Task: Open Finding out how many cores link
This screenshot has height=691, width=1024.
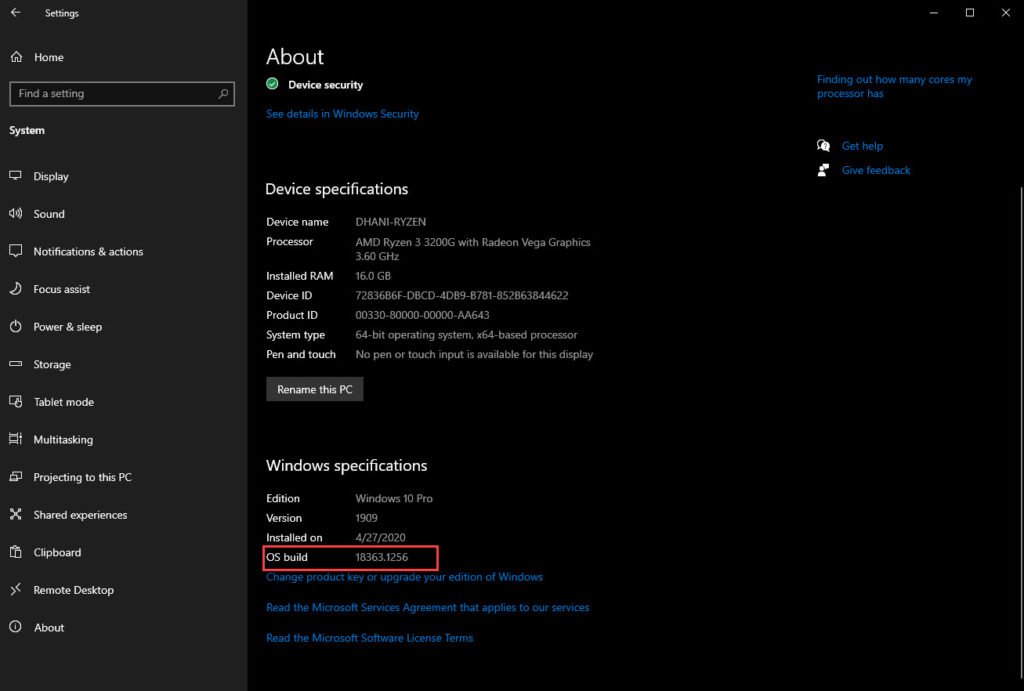Action: [894, 86]
